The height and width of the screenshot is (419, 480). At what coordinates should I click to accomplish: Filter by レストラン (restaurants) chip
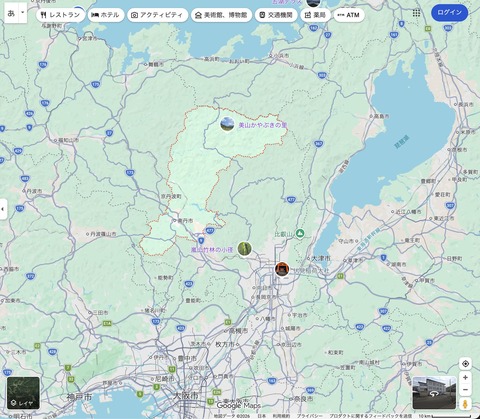pyautogui.click(x=60, y=15)
